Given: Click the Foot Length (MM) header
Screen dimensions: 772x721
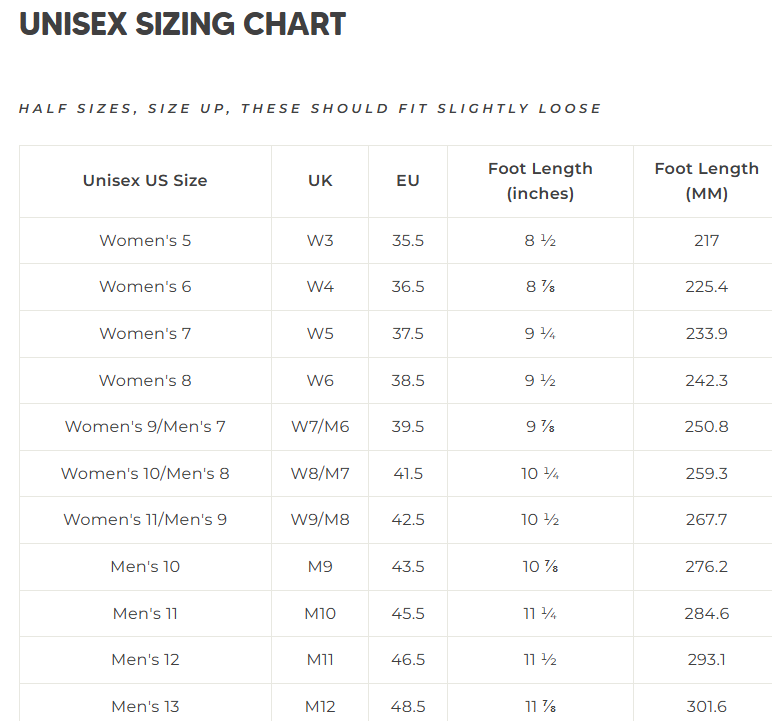Looking at the screenshot, I should click(706, 181).
